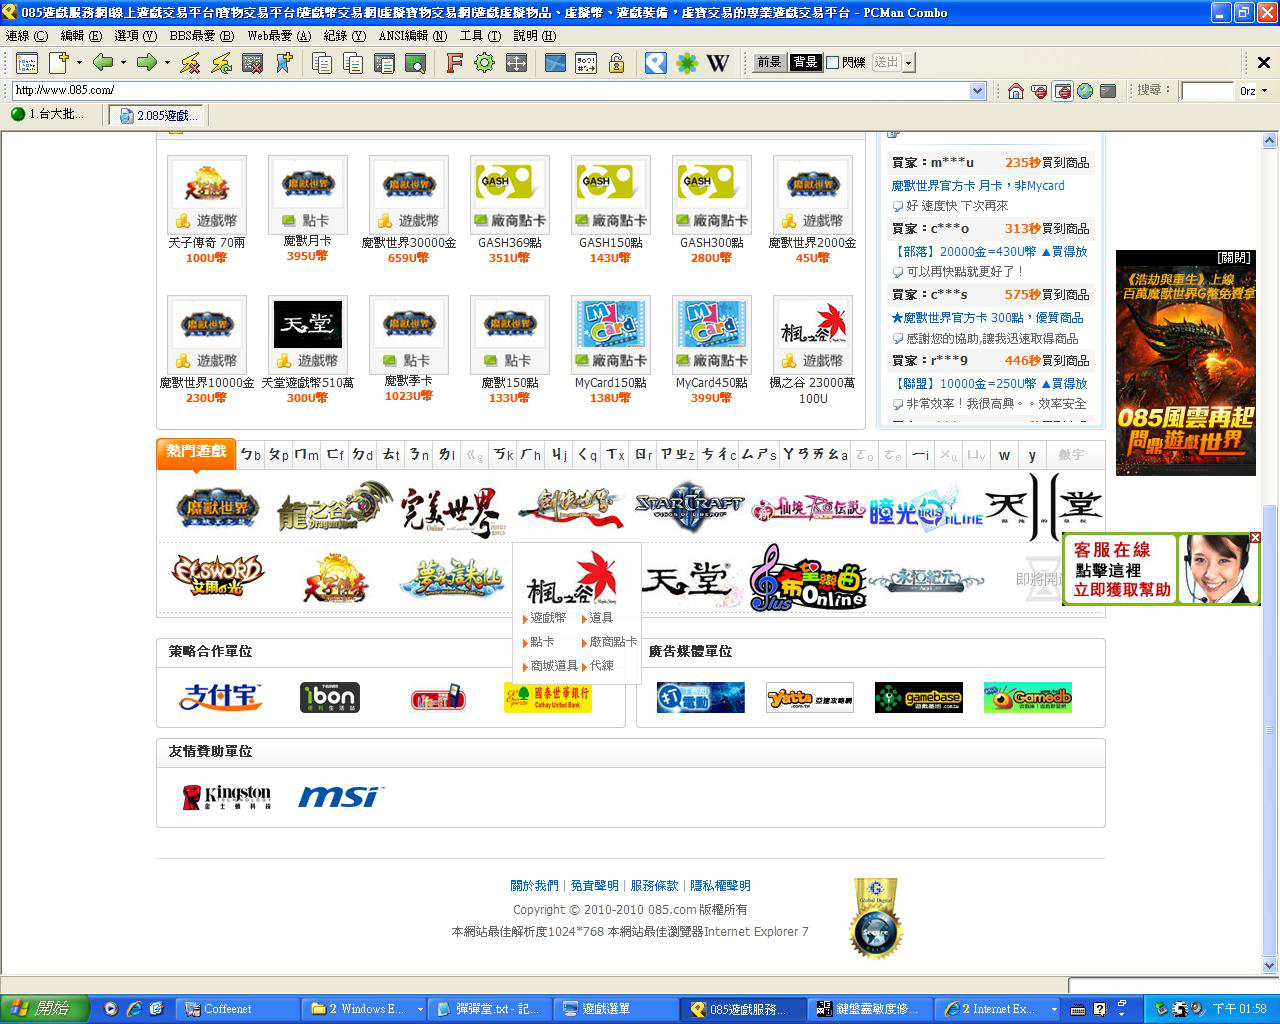The image size is (1280, 1024).
Task: Click the site list toolbar icon
Action: click(x=27, y=63)
